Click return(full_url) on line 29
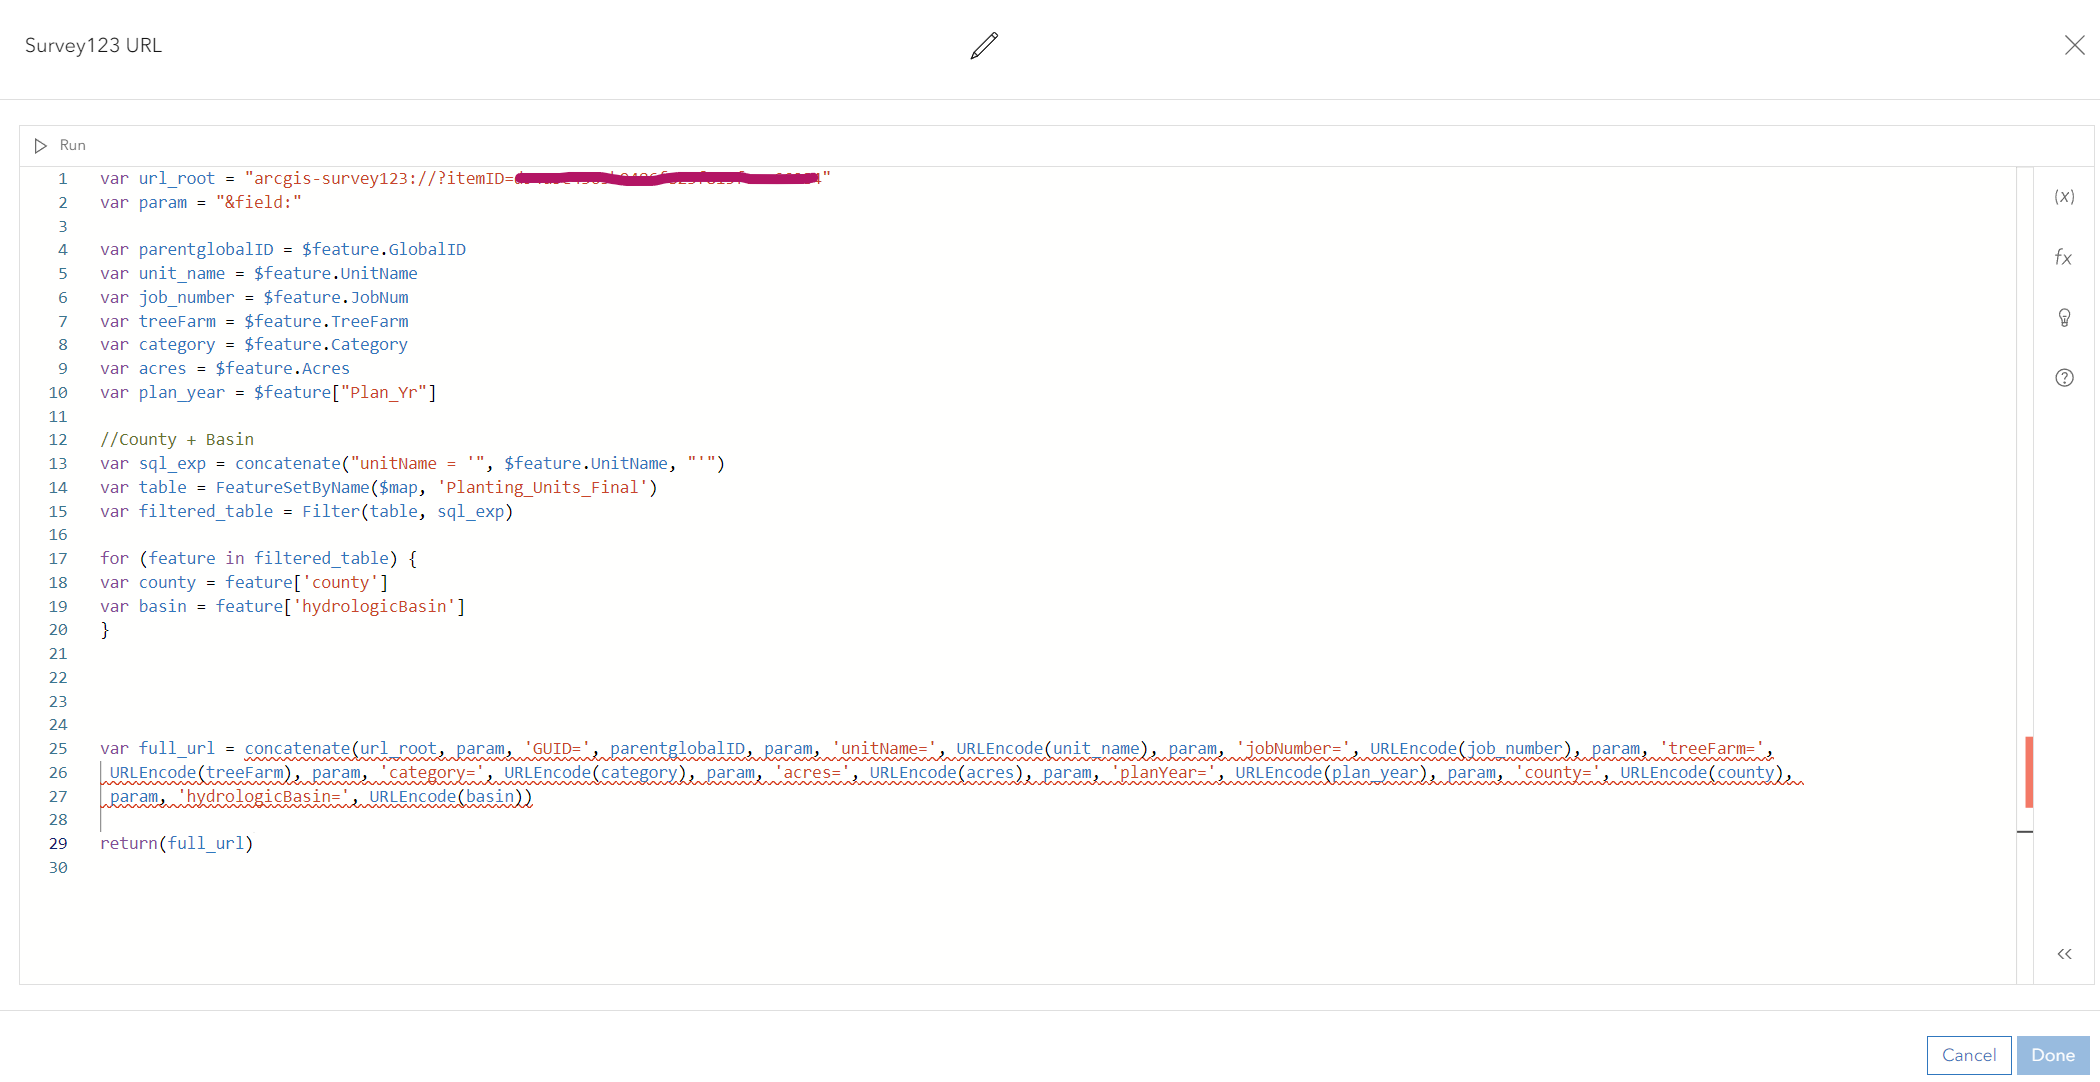The height and width of the screenshot is (1082, 2100). [177, 843]
